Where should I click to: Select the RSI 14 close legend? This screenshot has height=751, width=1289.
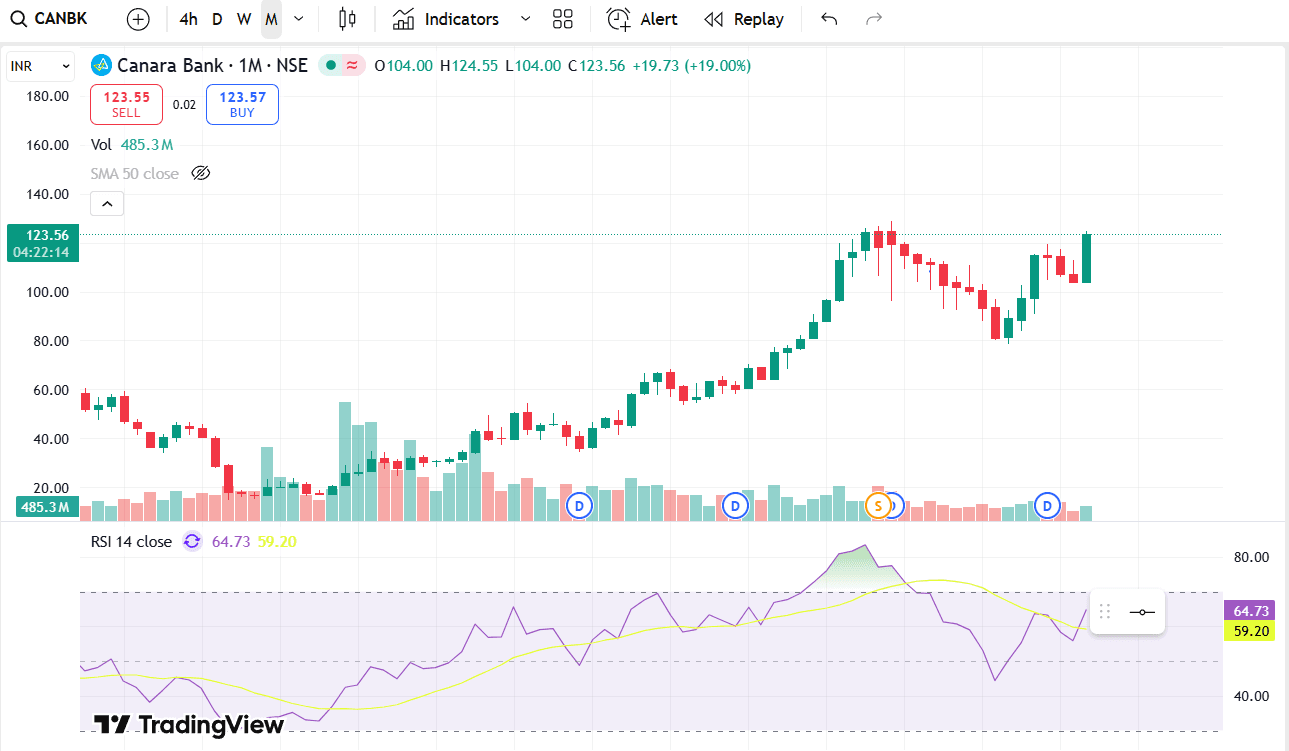click(131, 542)
